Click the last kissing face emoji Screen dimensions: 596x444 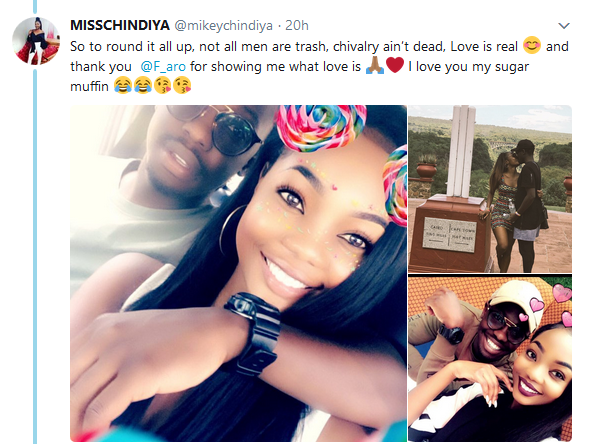point(182,86)
